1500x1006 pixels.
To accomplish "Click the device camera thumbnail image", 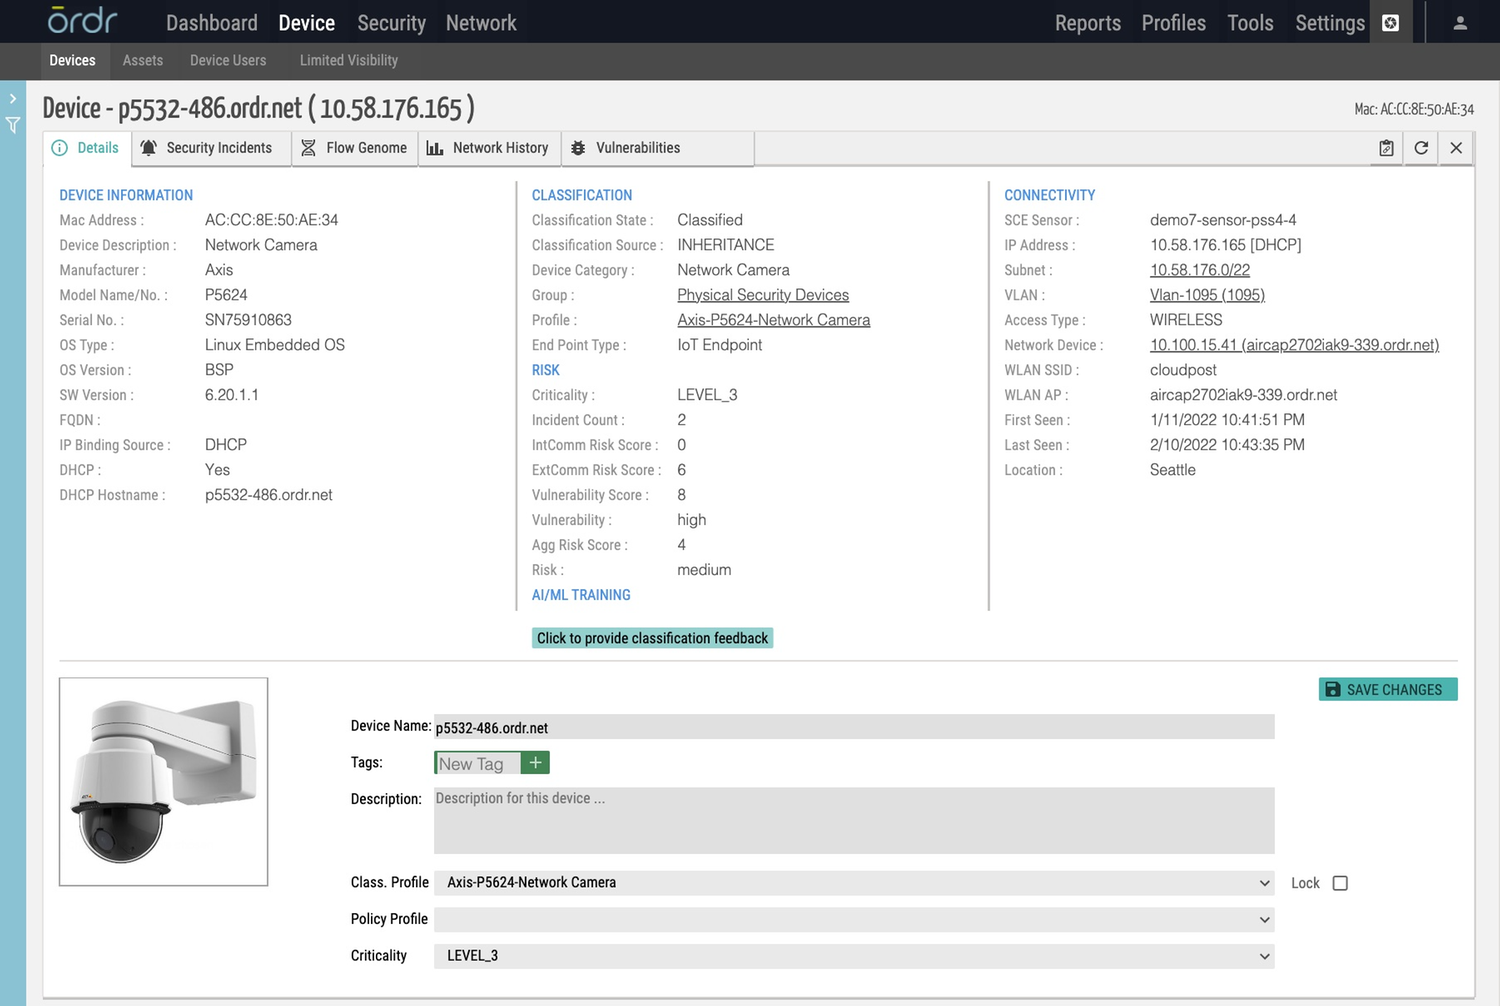I will point(163,781).
